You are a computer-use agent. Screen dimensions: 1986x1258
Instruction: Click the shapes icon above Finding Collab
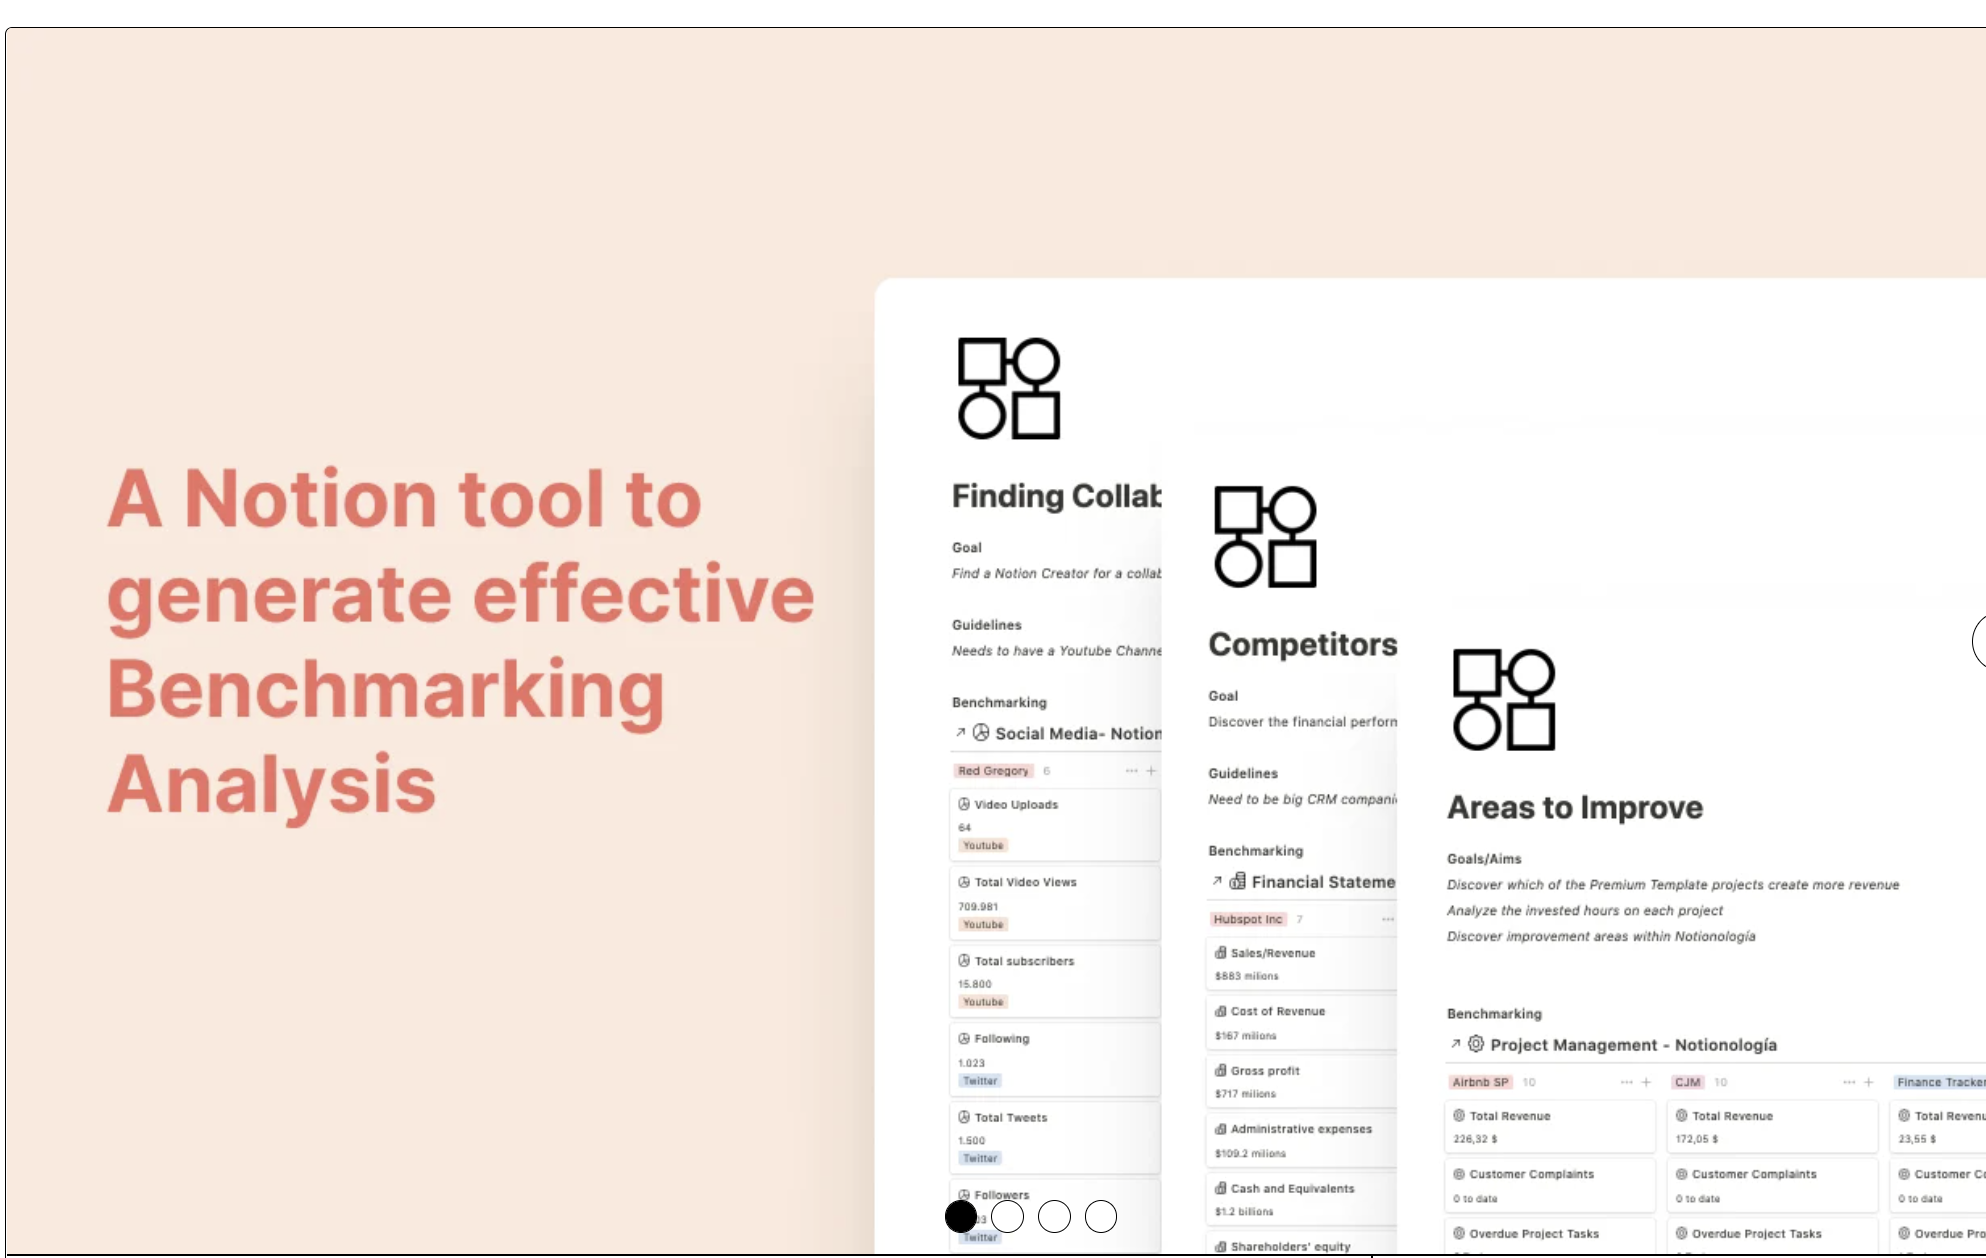1009,388
